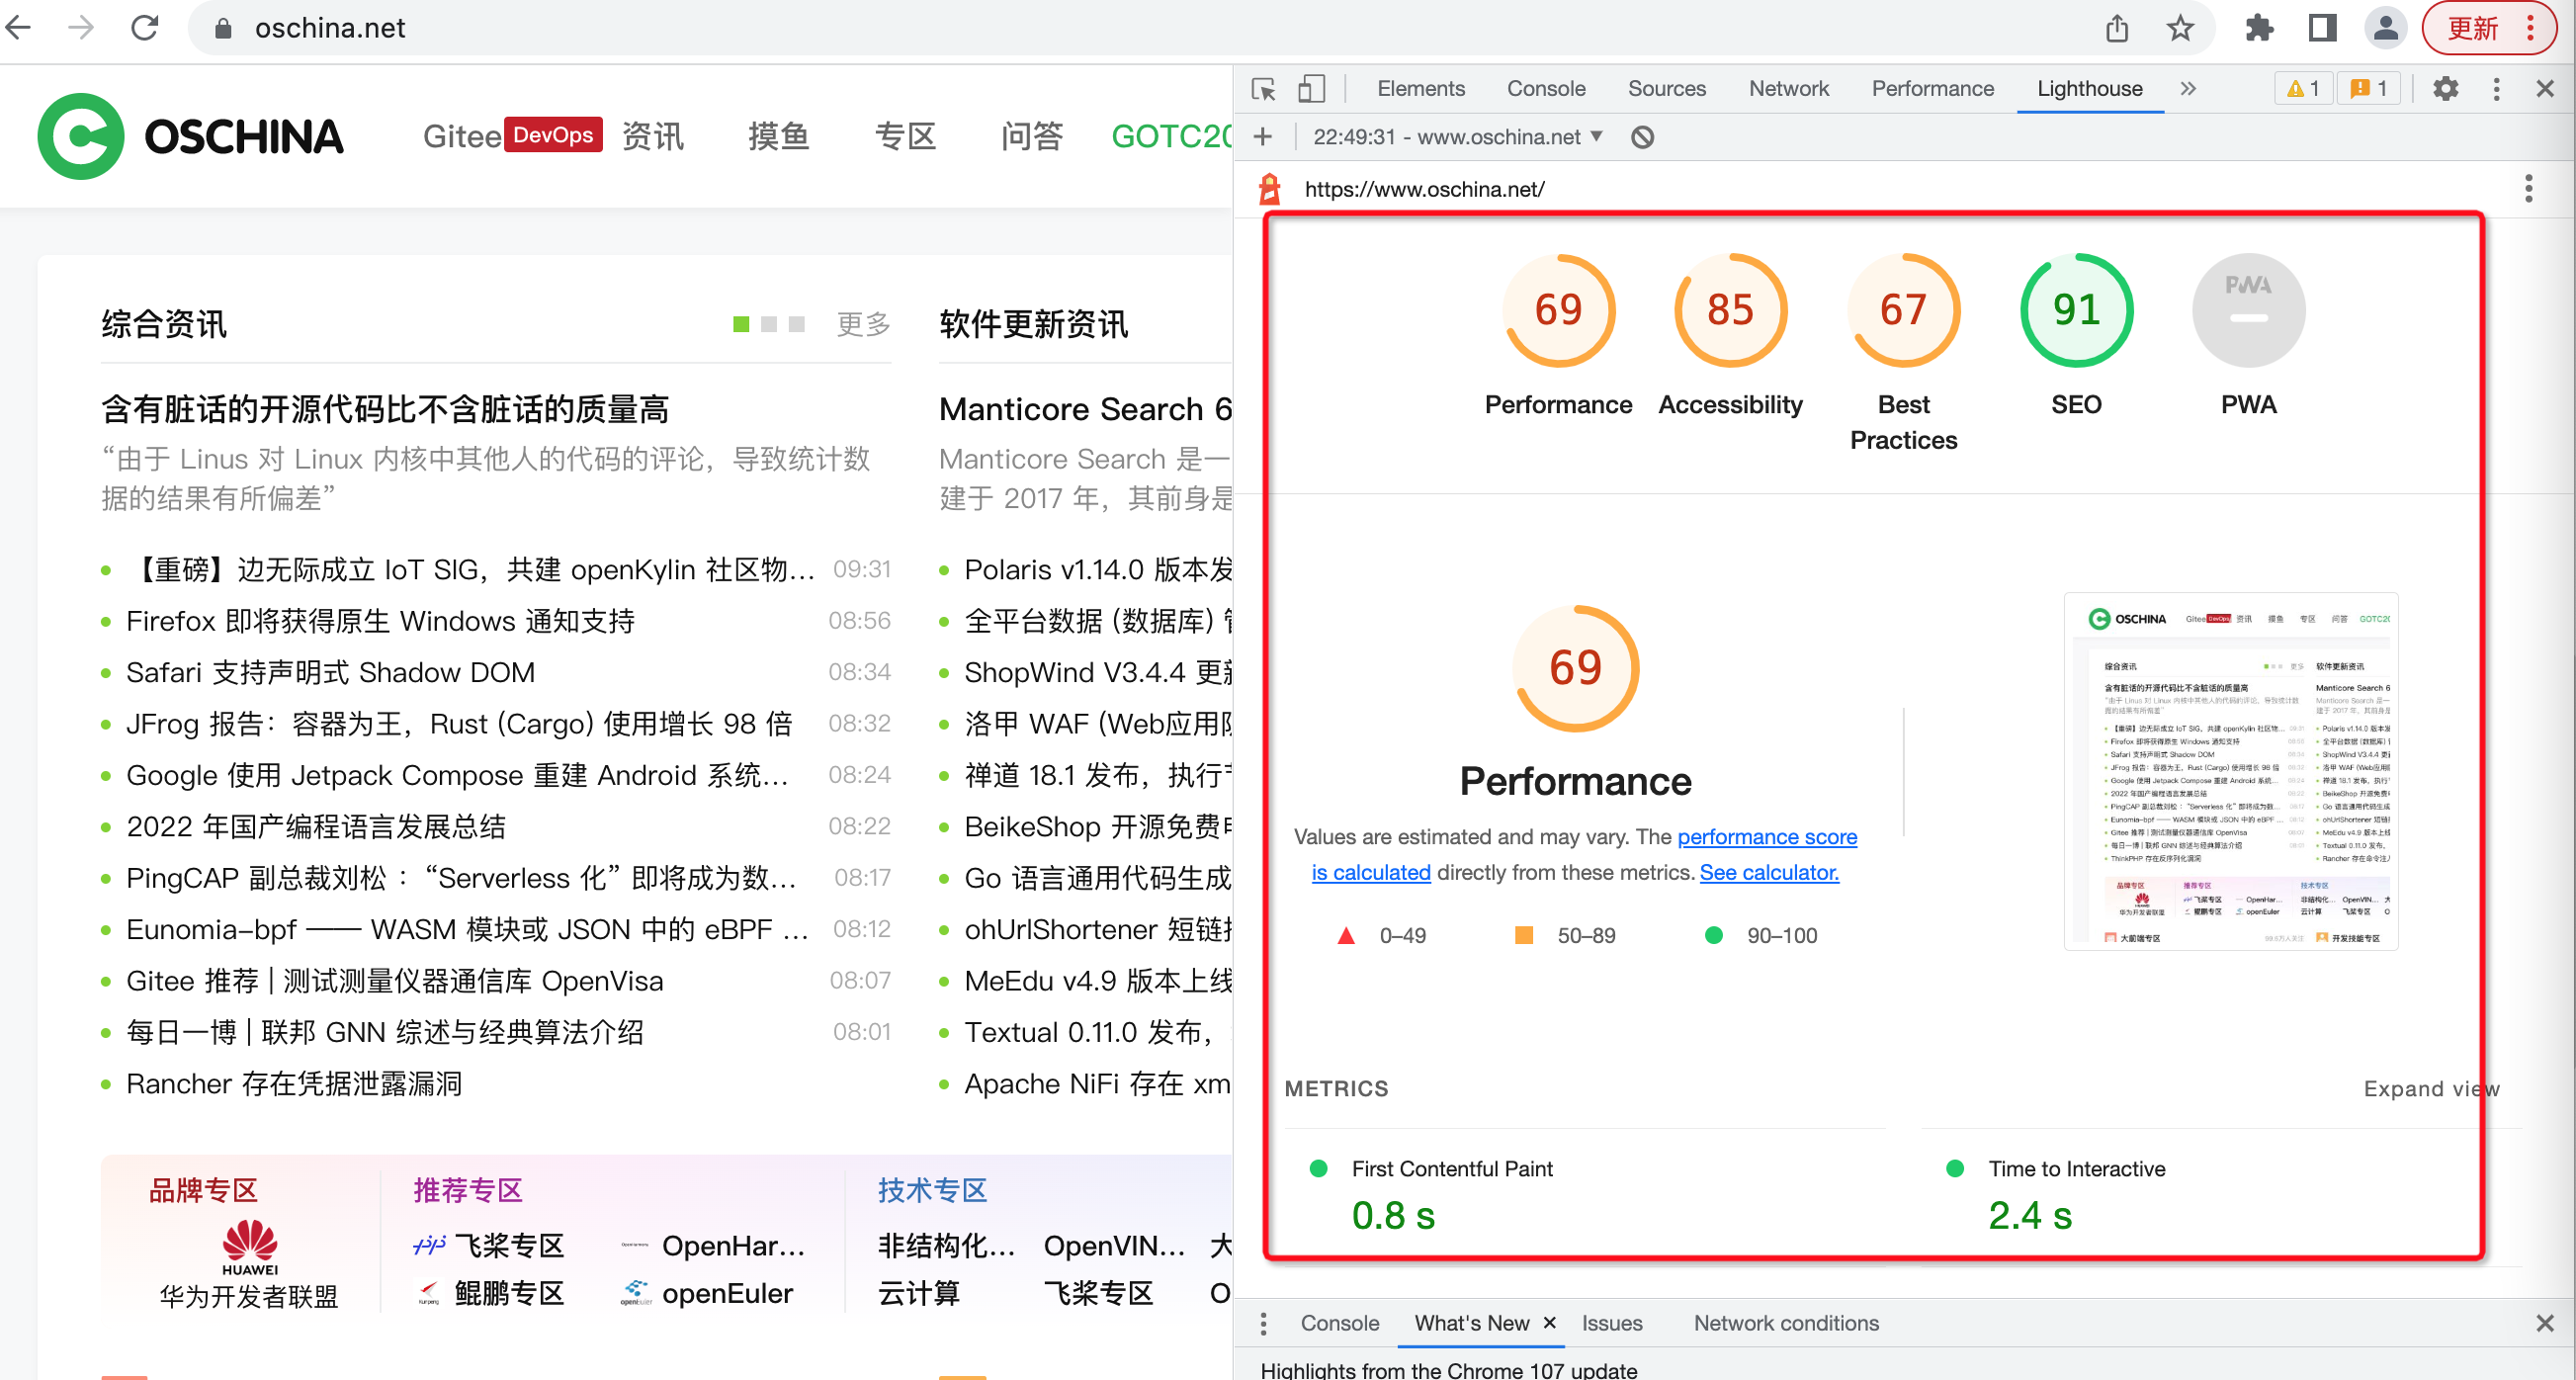Open the 专区 nav menu

coord(905,136)
